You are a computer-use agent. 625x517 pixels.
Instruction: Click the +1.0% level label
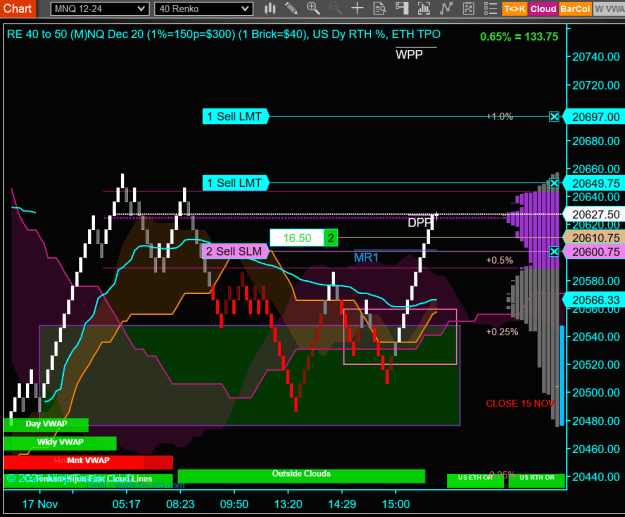point(500,117)
